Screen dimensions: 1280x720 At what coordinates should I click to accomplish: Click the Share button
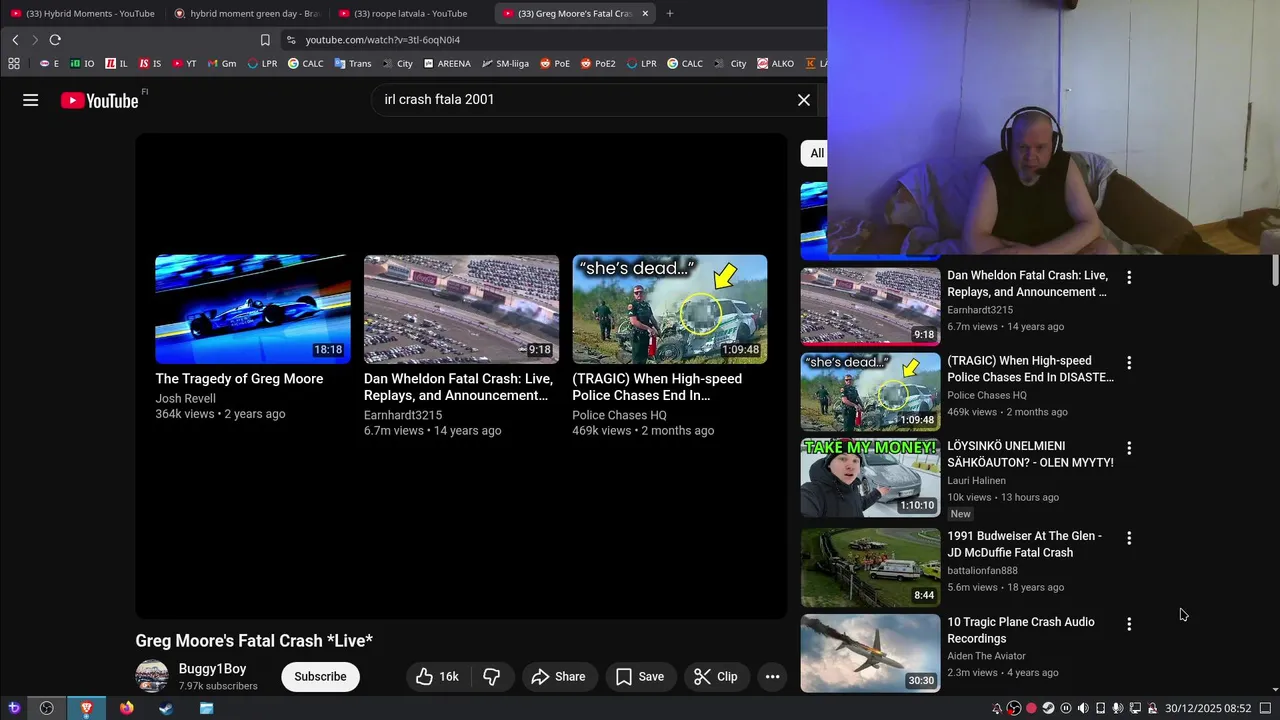click(x=558, y=677)
